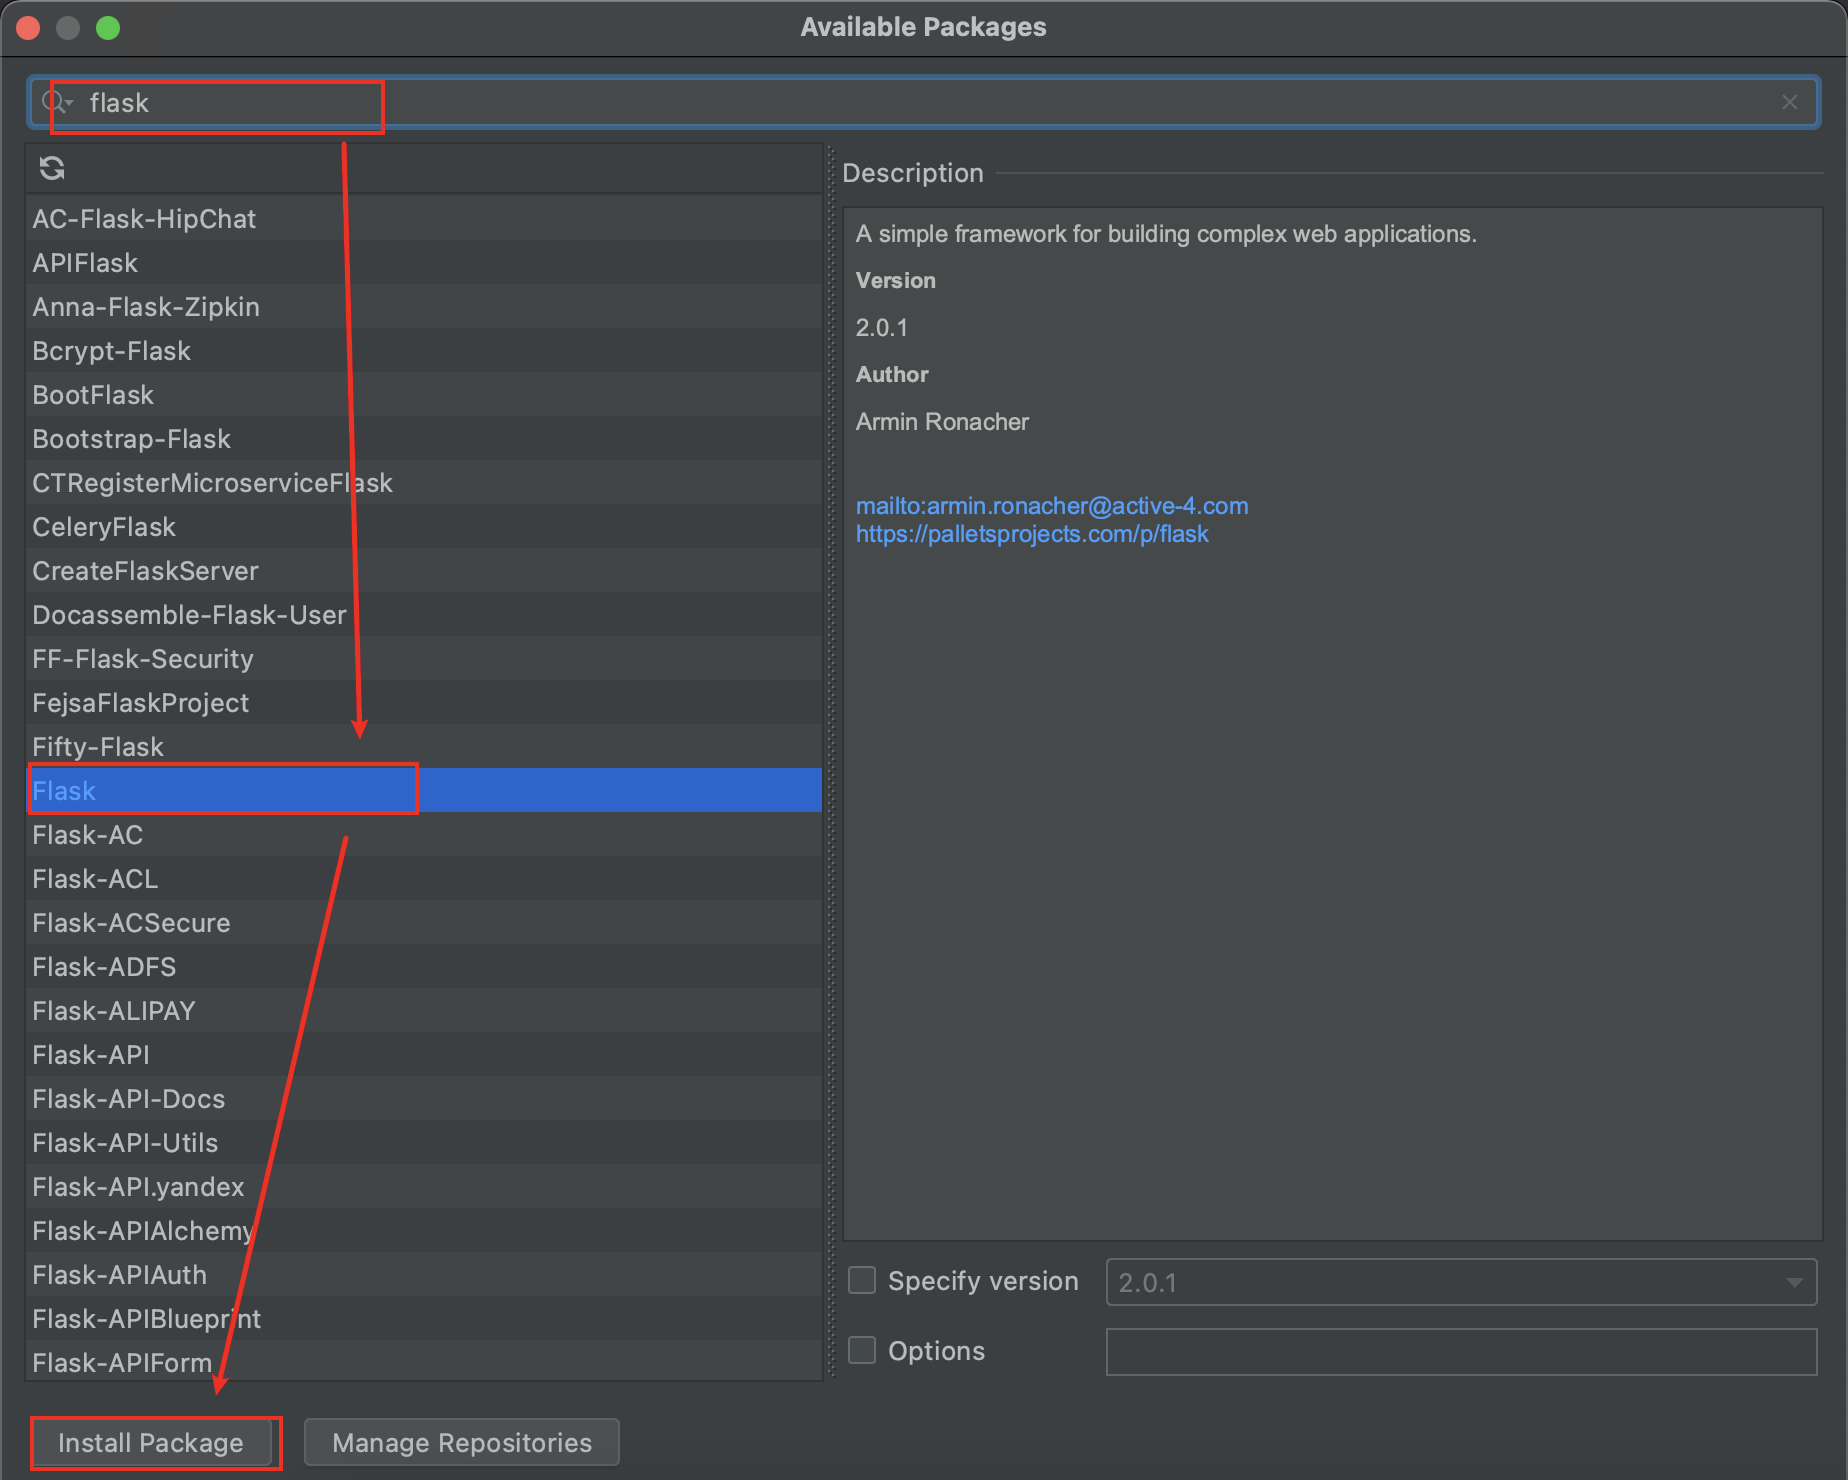Screen dimensions: 1848x1480
Task: Maximize the Available Packages window
Action: coord(108,28)
